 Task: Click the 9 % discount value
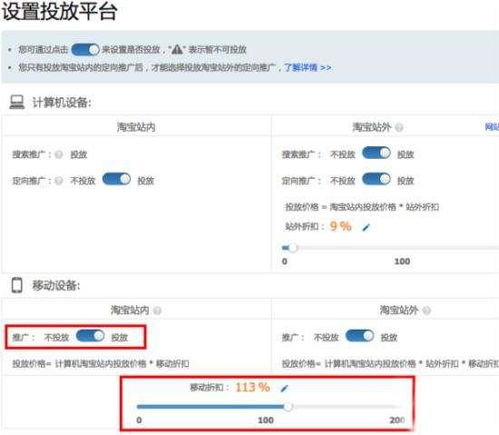pyautogui.click(x=340, y=226)
